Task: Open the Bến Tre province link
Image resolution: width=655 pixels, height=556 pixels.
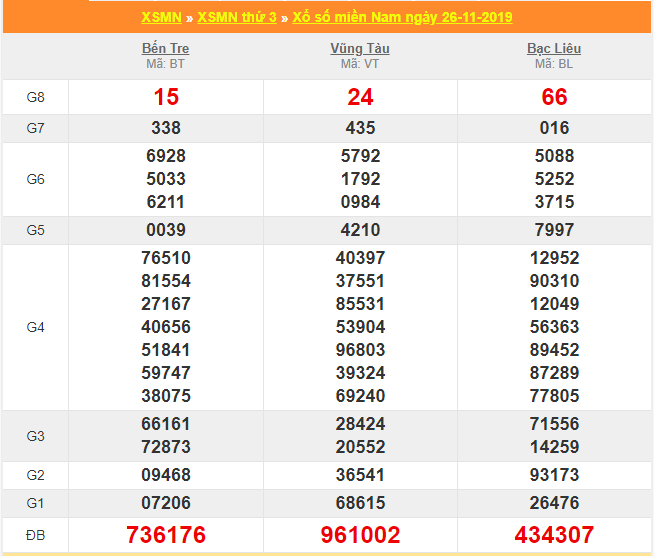Action: [x=165, y=48]
